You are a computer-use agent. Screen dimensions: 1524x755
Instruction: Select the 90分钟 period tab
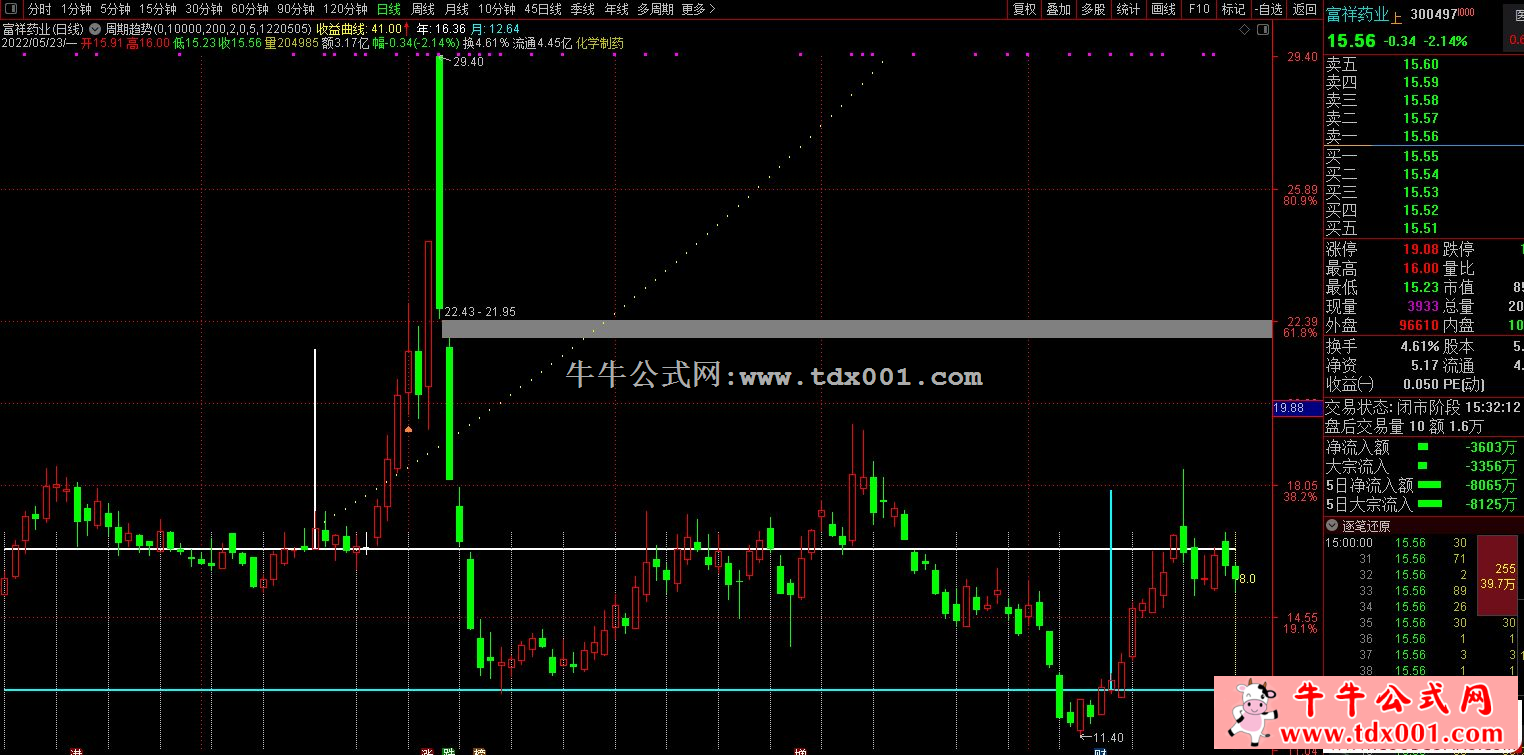[295, 9]
